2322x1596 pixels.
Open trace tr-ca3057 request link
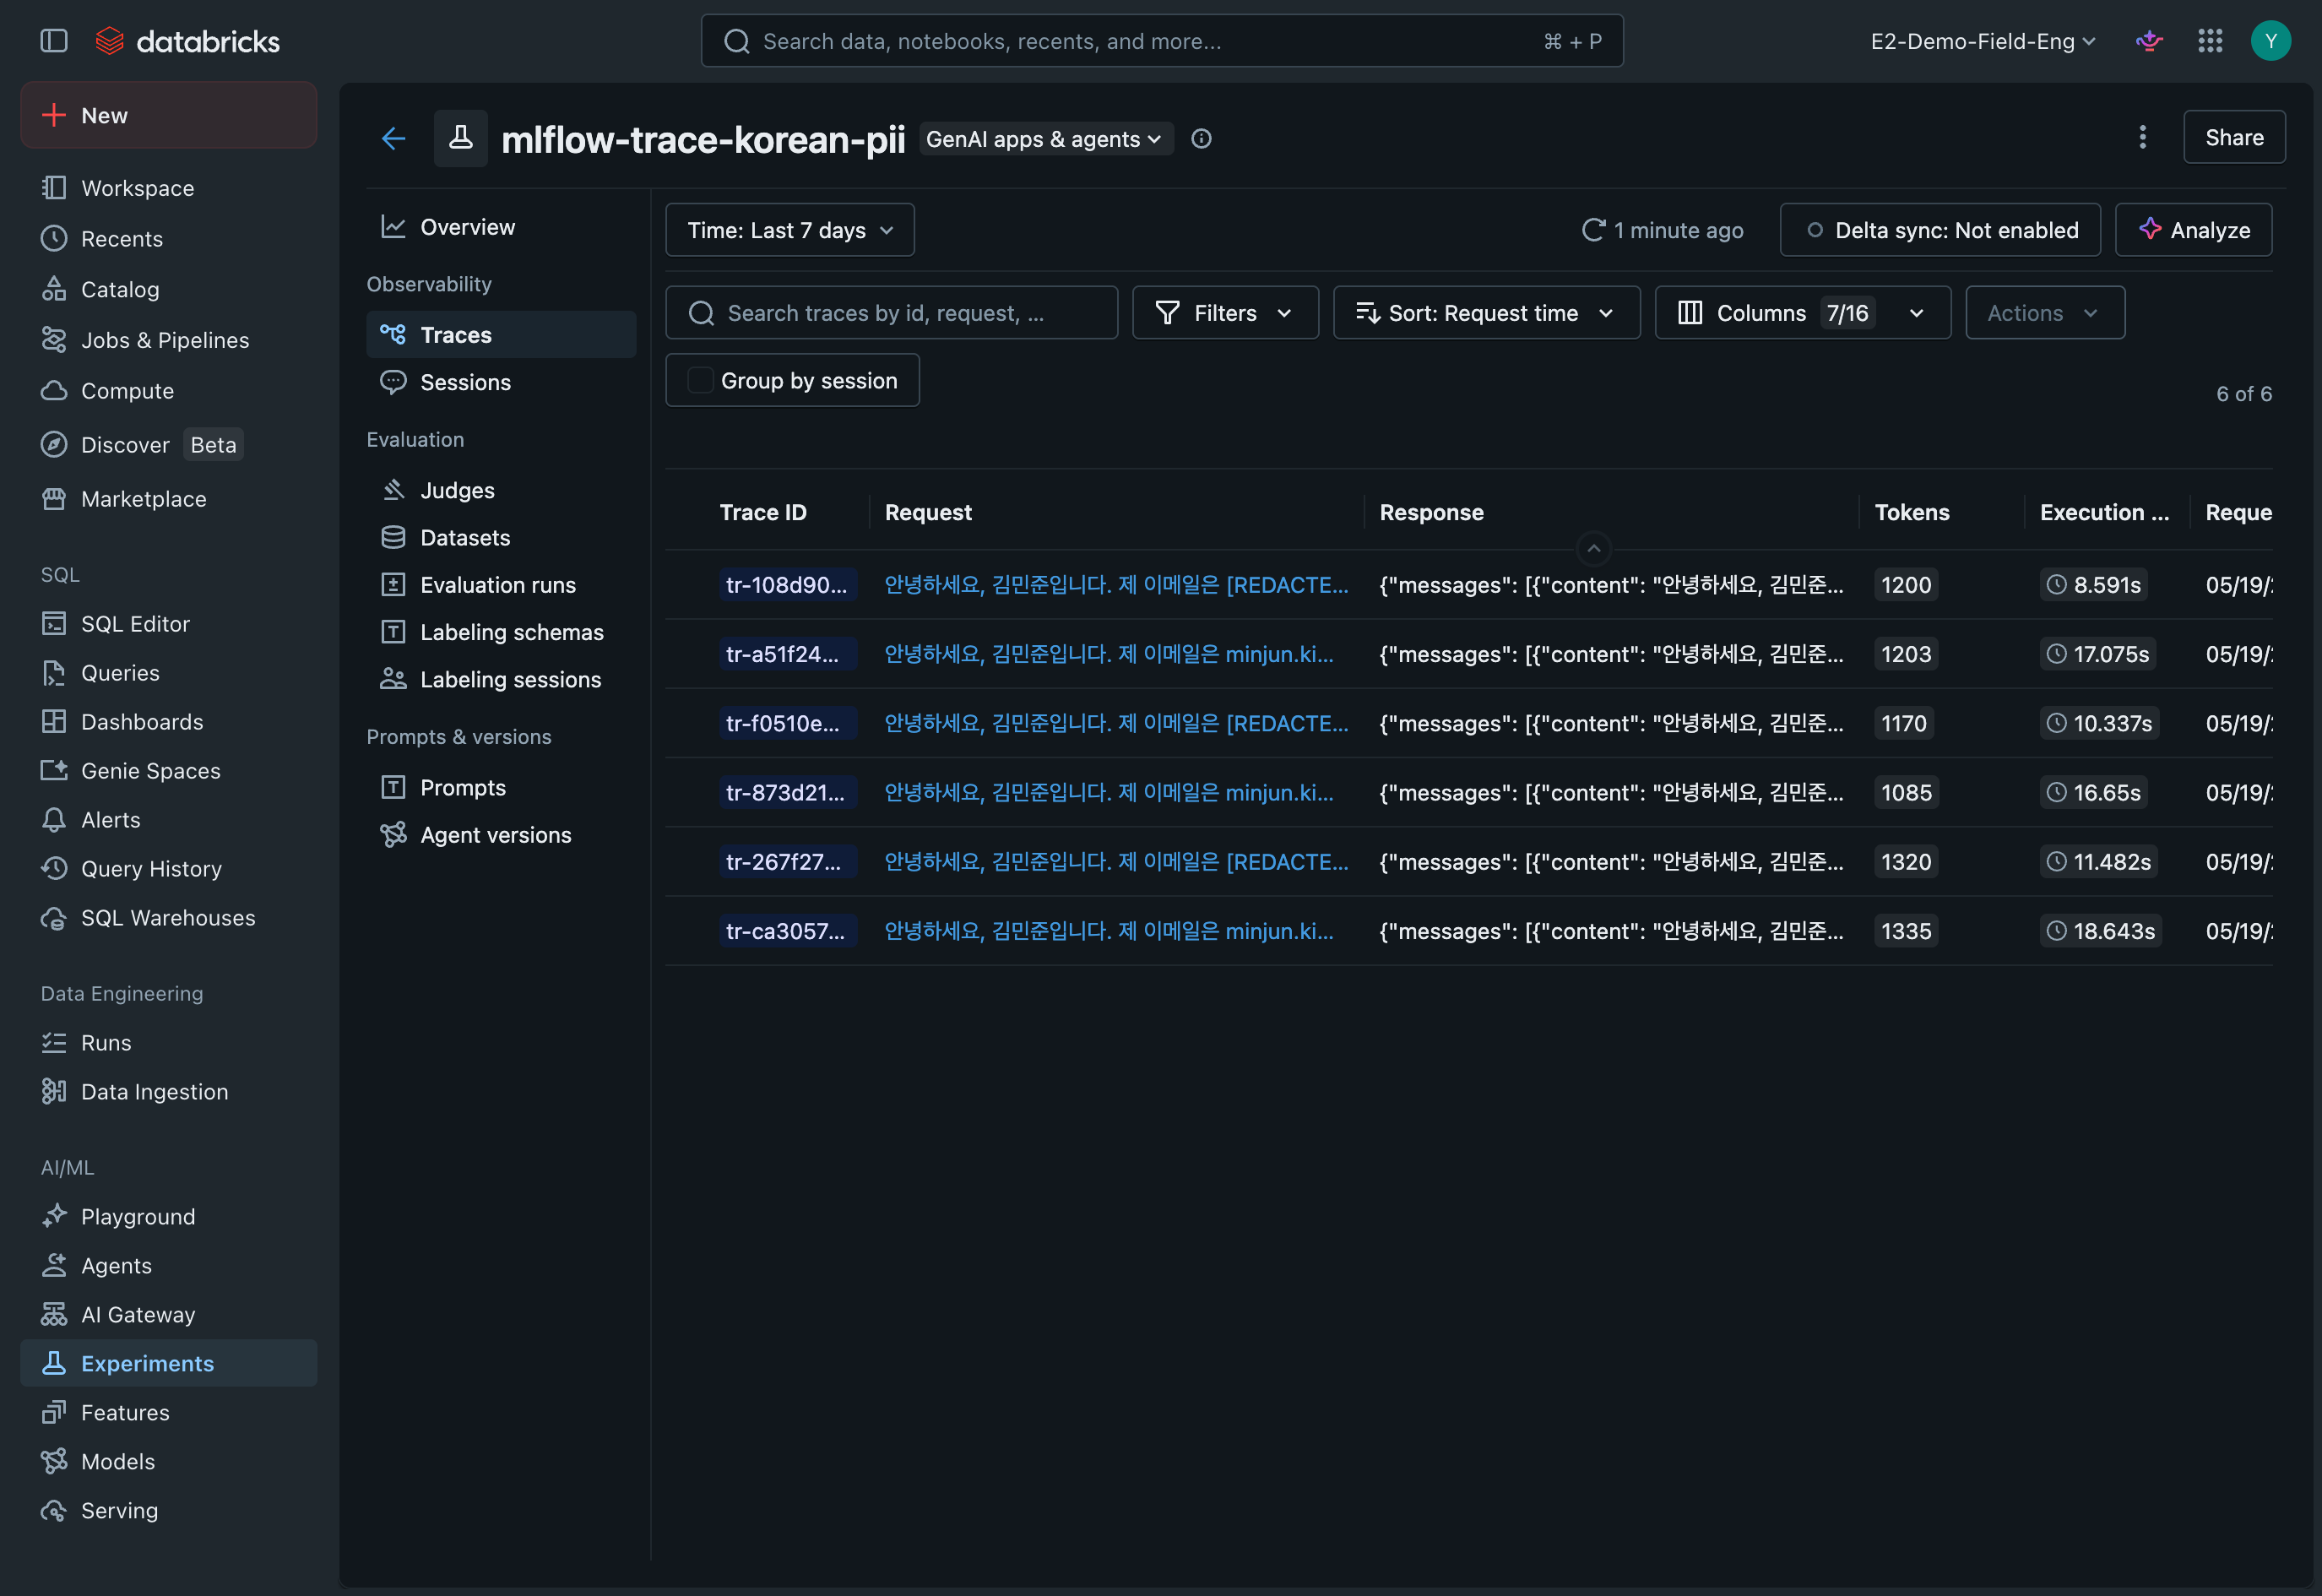1109,930
